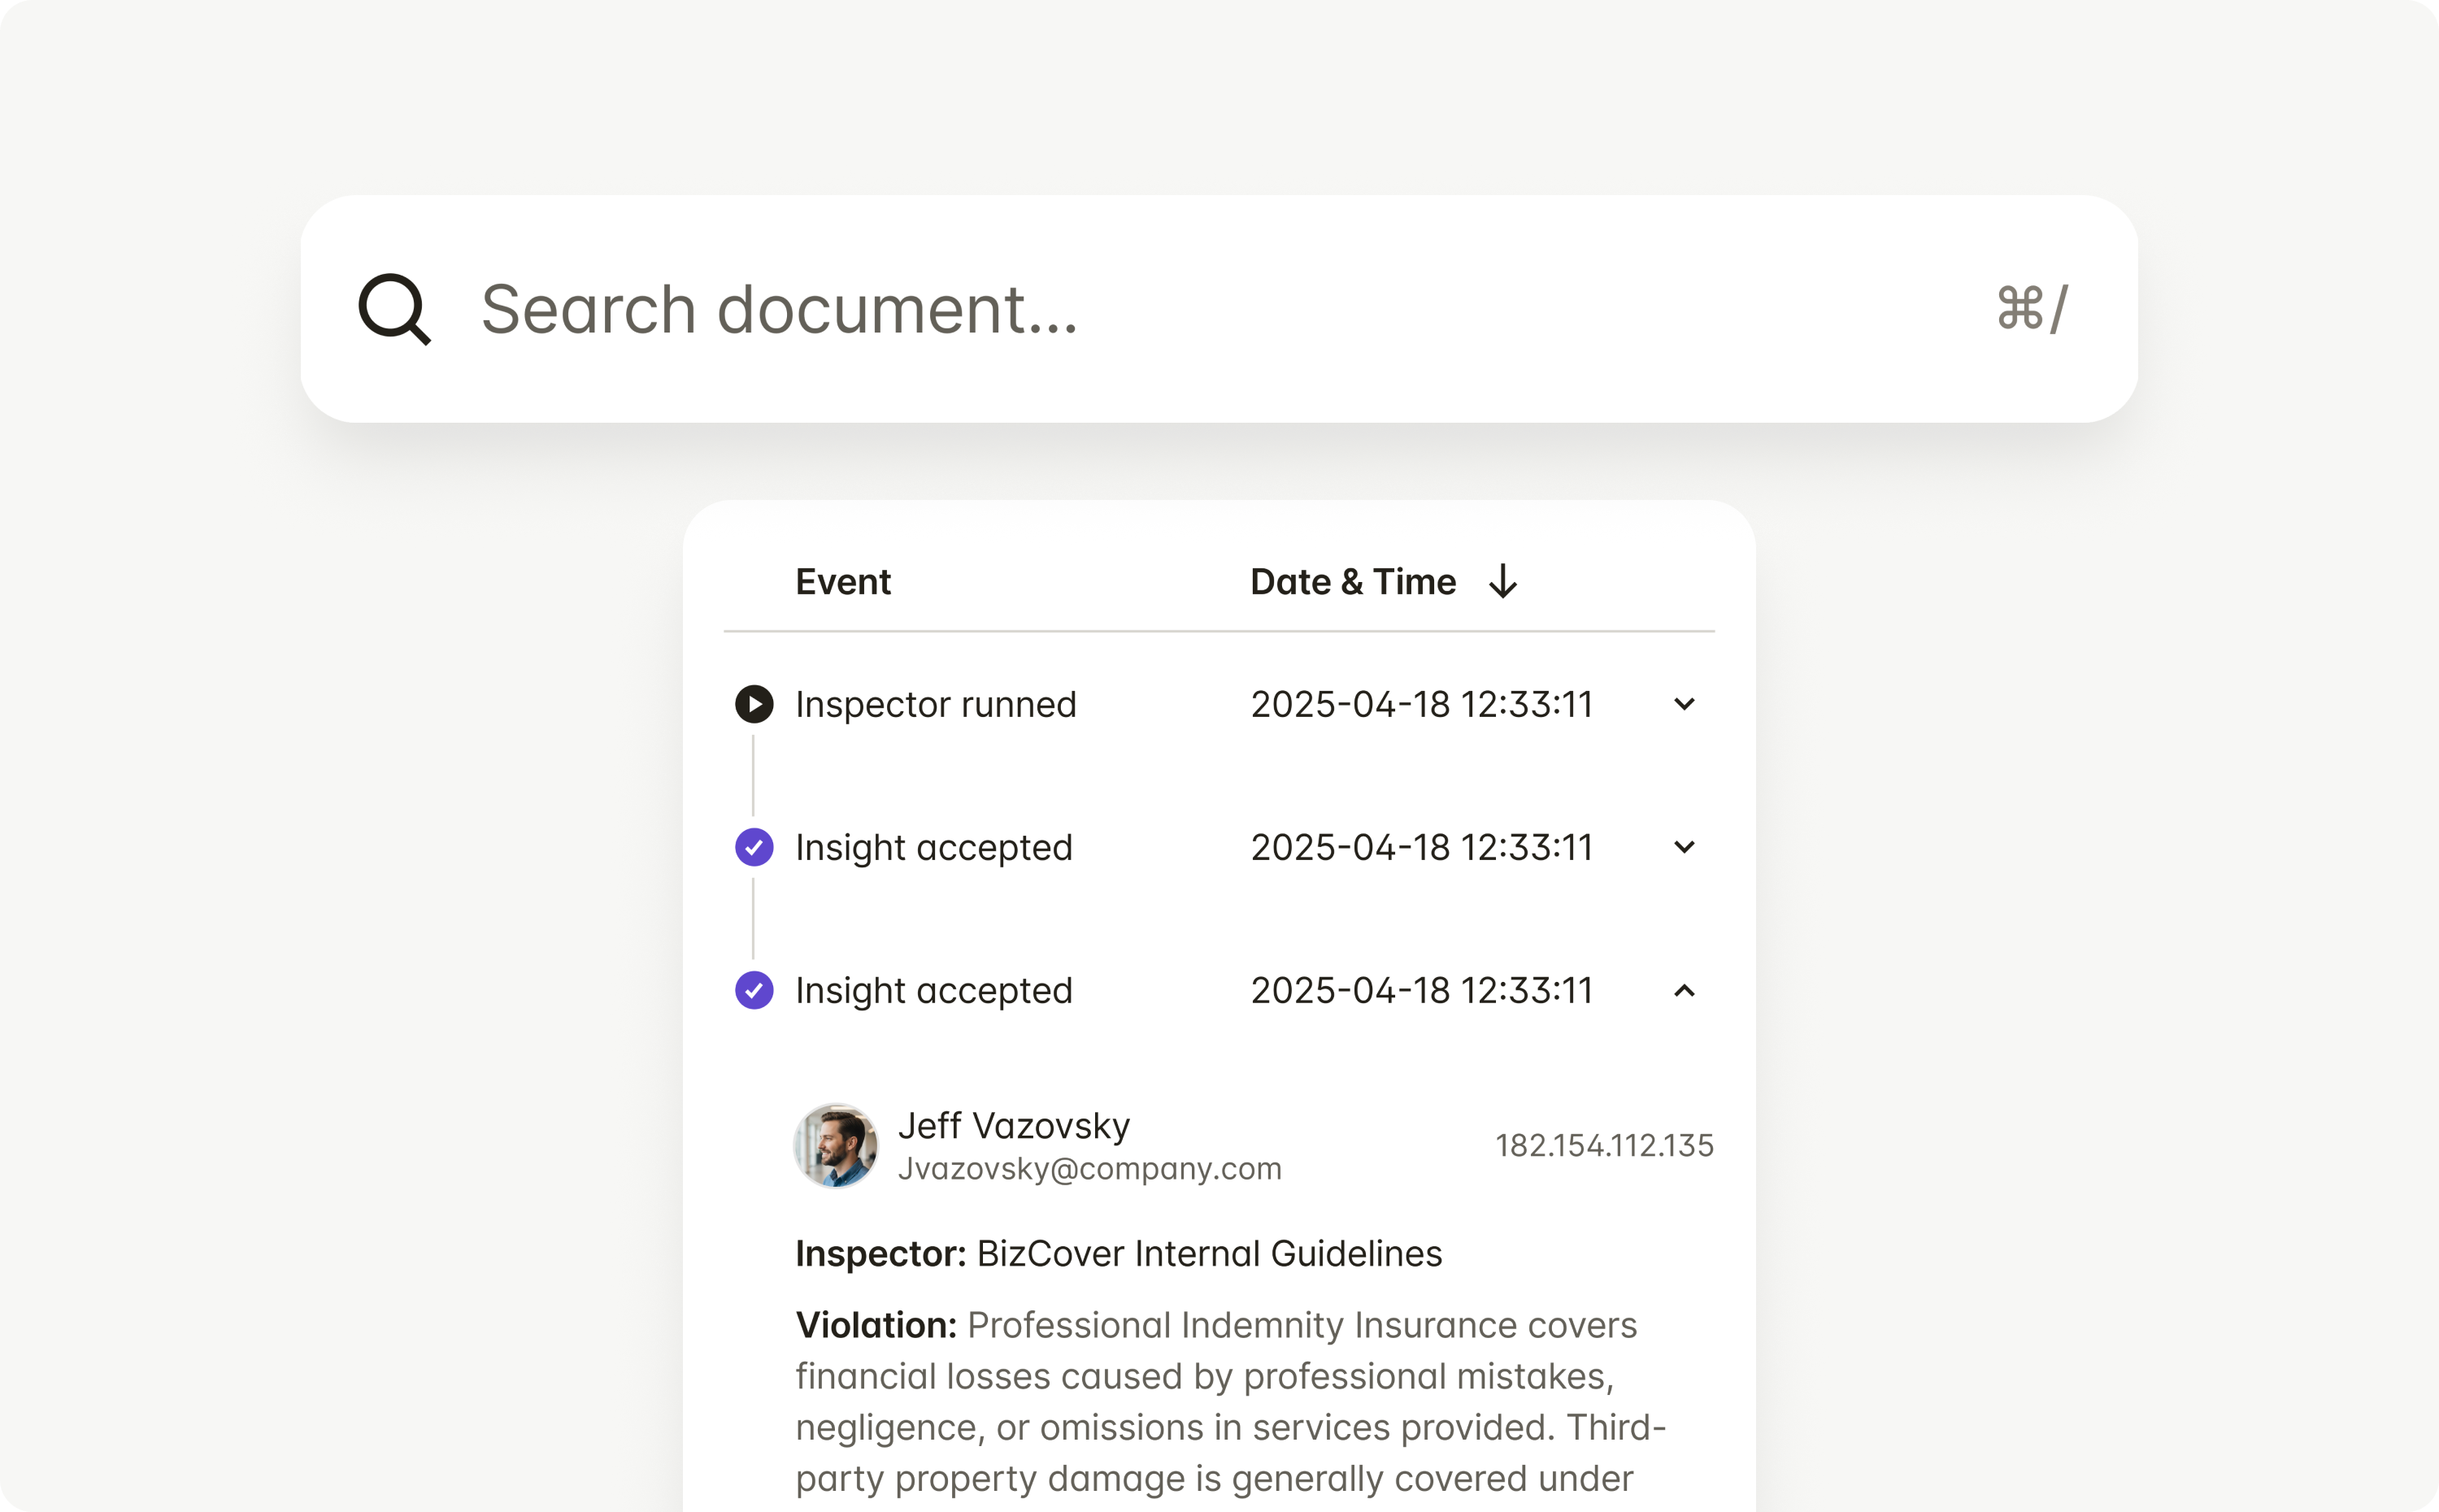Collapse the expanded Insight accepted row
The width and height of the screenshot is (2439, 1512).
(1684, 990)
